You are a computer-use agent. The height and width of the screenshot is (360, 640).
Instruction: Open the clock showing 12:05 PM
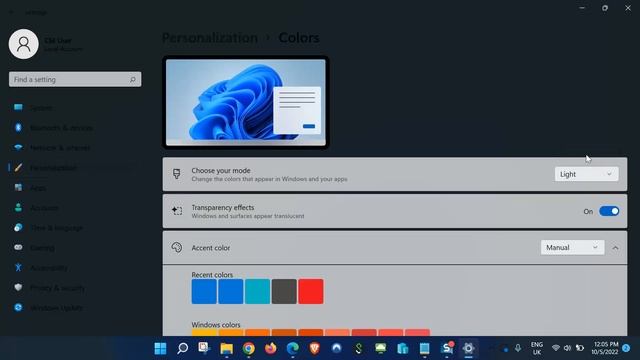click(606, 348)
